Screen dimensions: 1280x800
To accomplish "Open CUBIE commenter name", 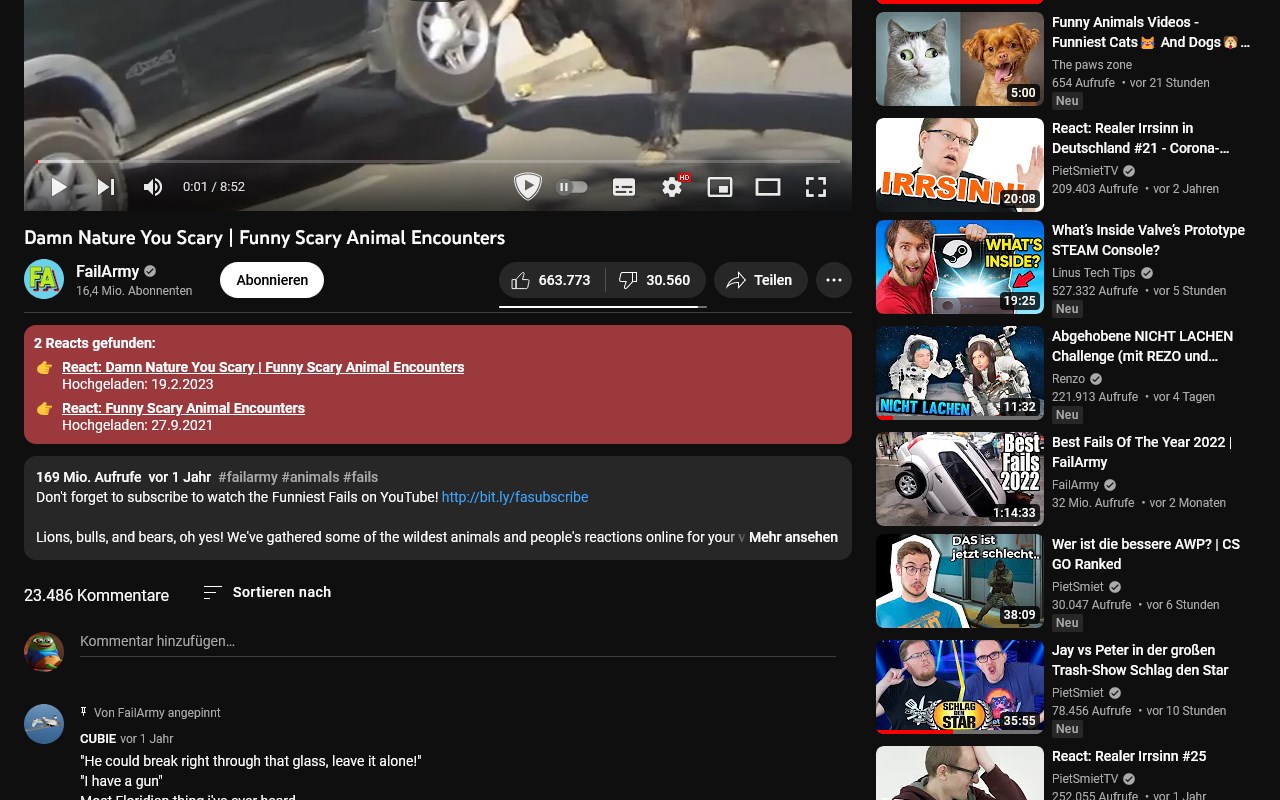I will point(98,739).
